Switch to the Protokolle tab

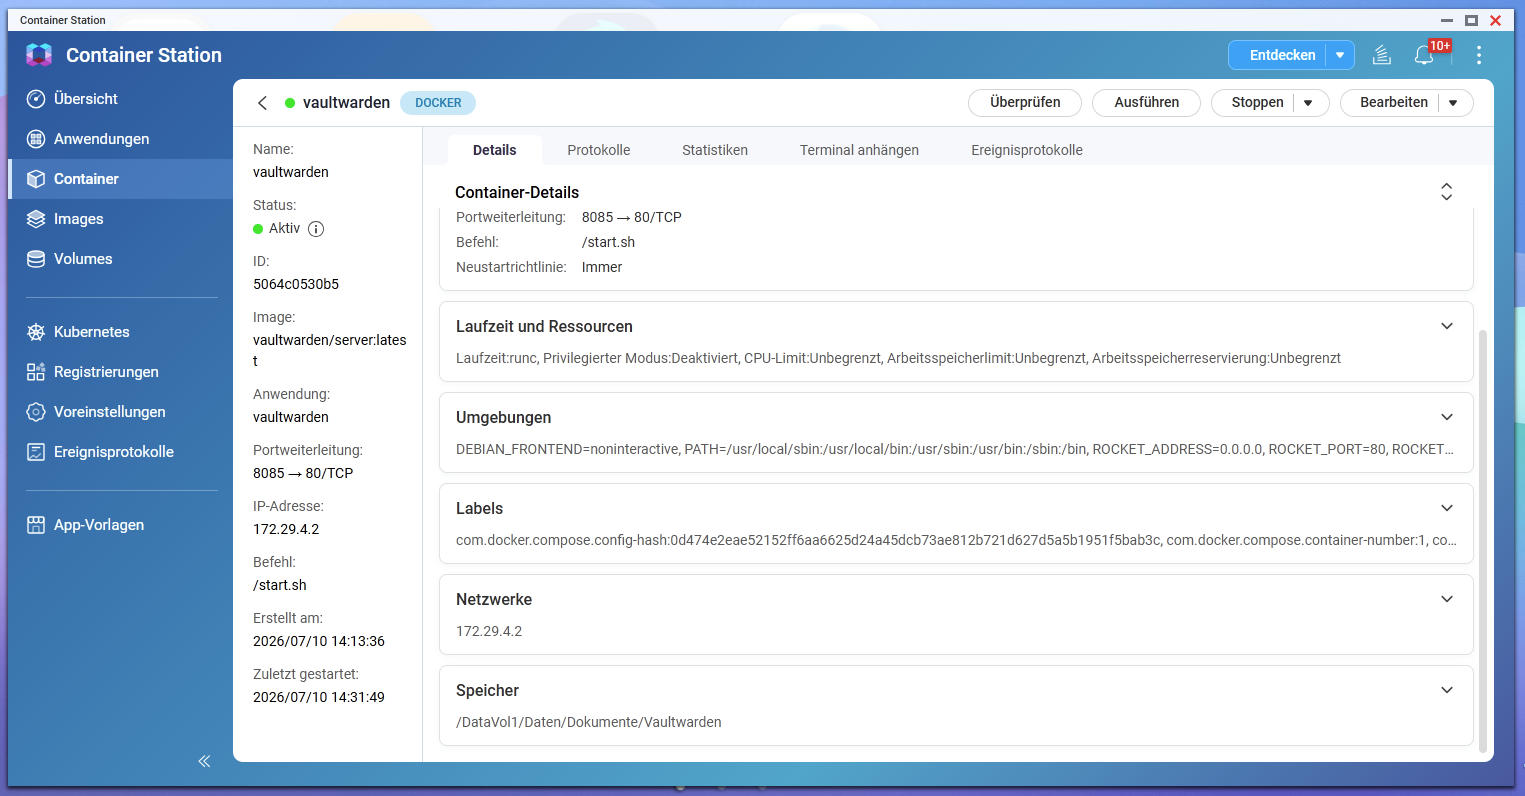tap(599, 150)
